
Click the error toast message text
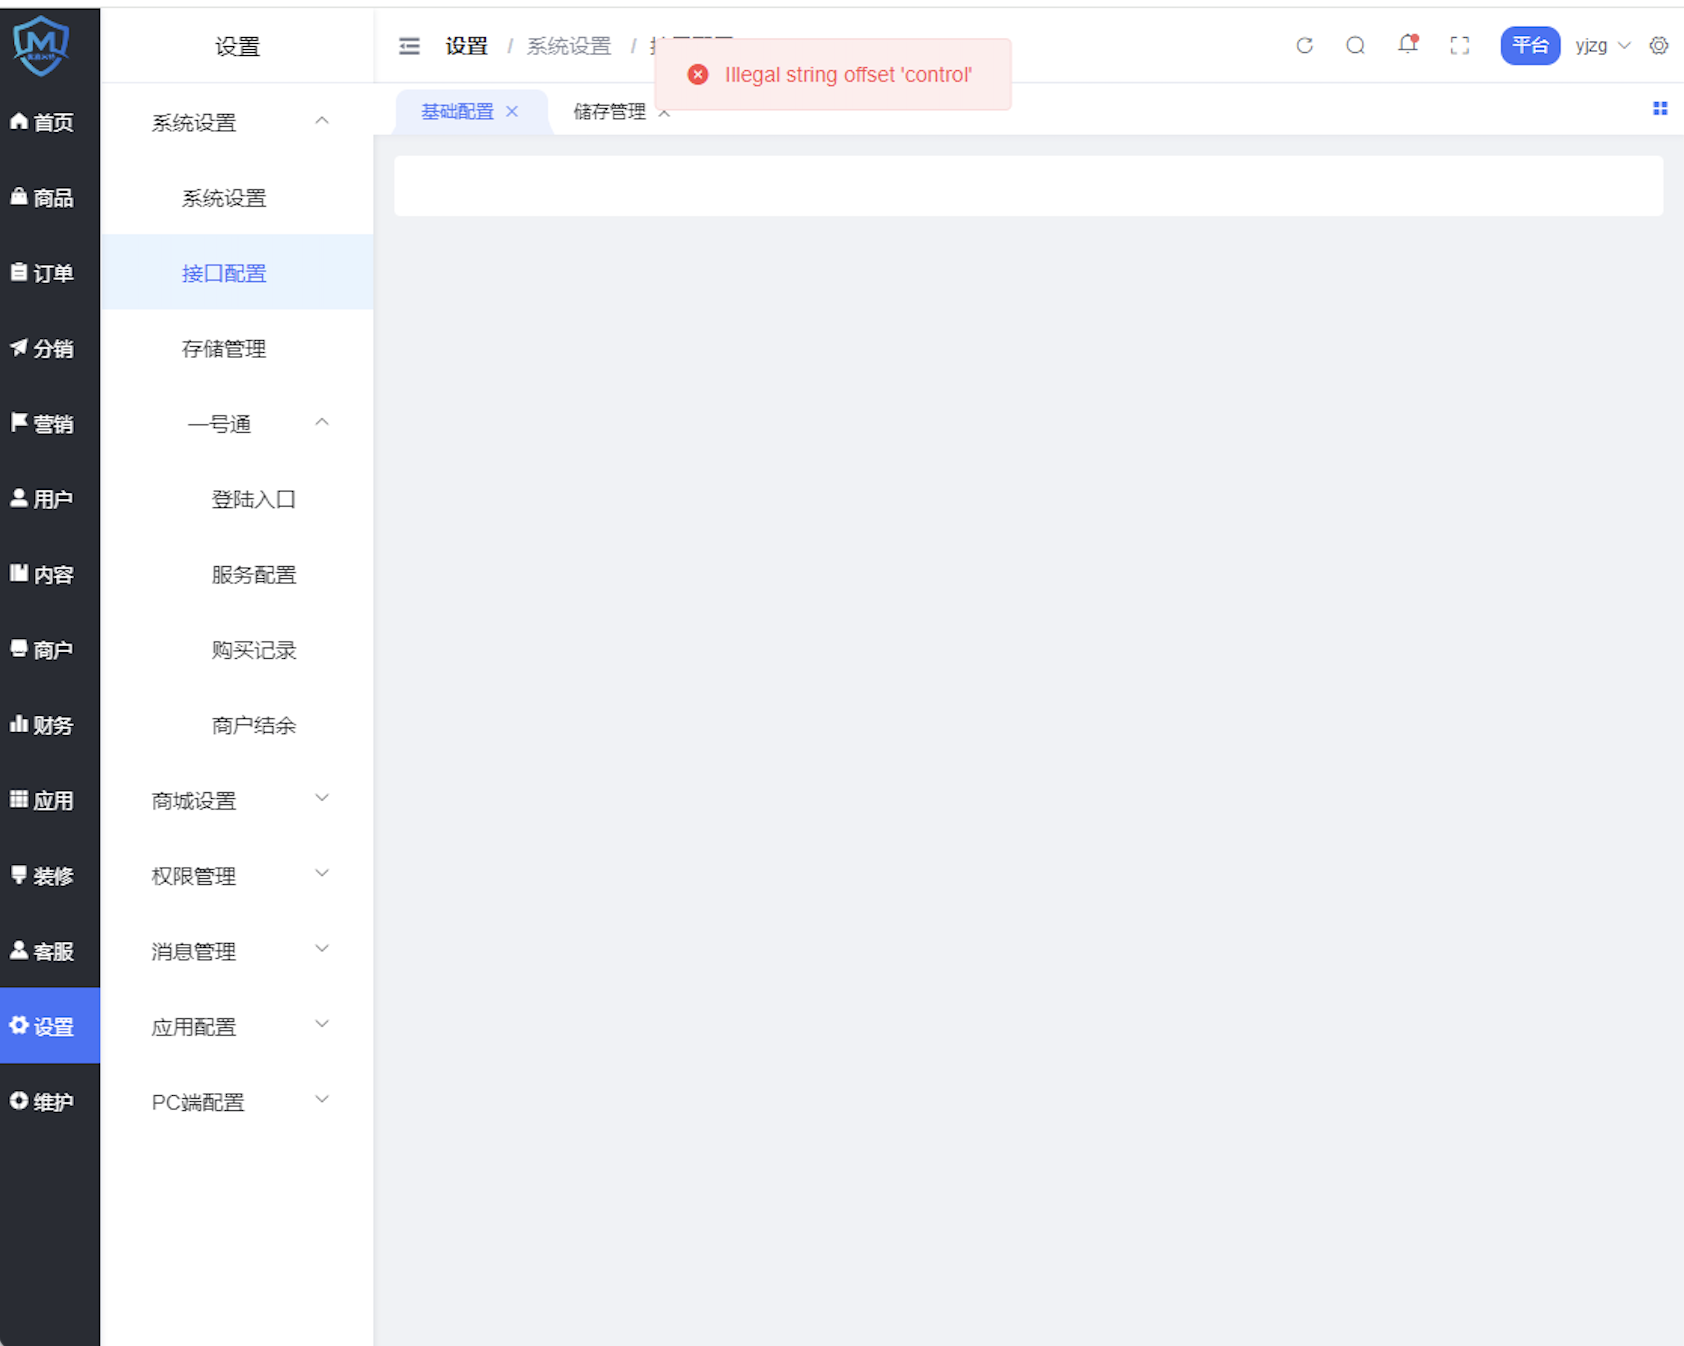848,74
